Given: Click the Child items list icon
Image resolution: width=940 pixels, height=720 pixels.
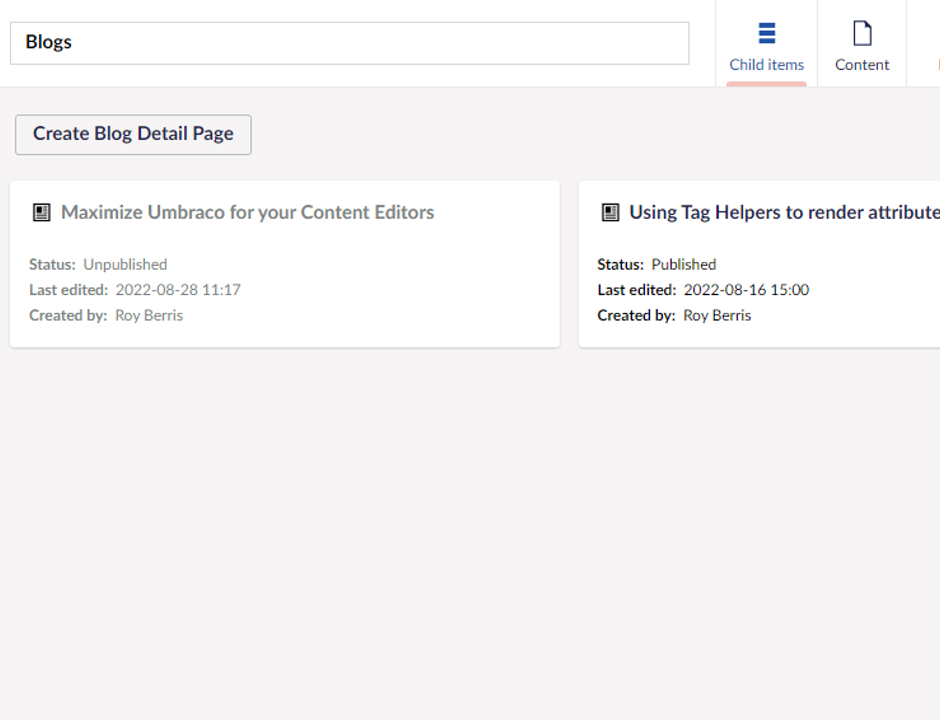Looking at the screenshot, I should click(767, 33).
